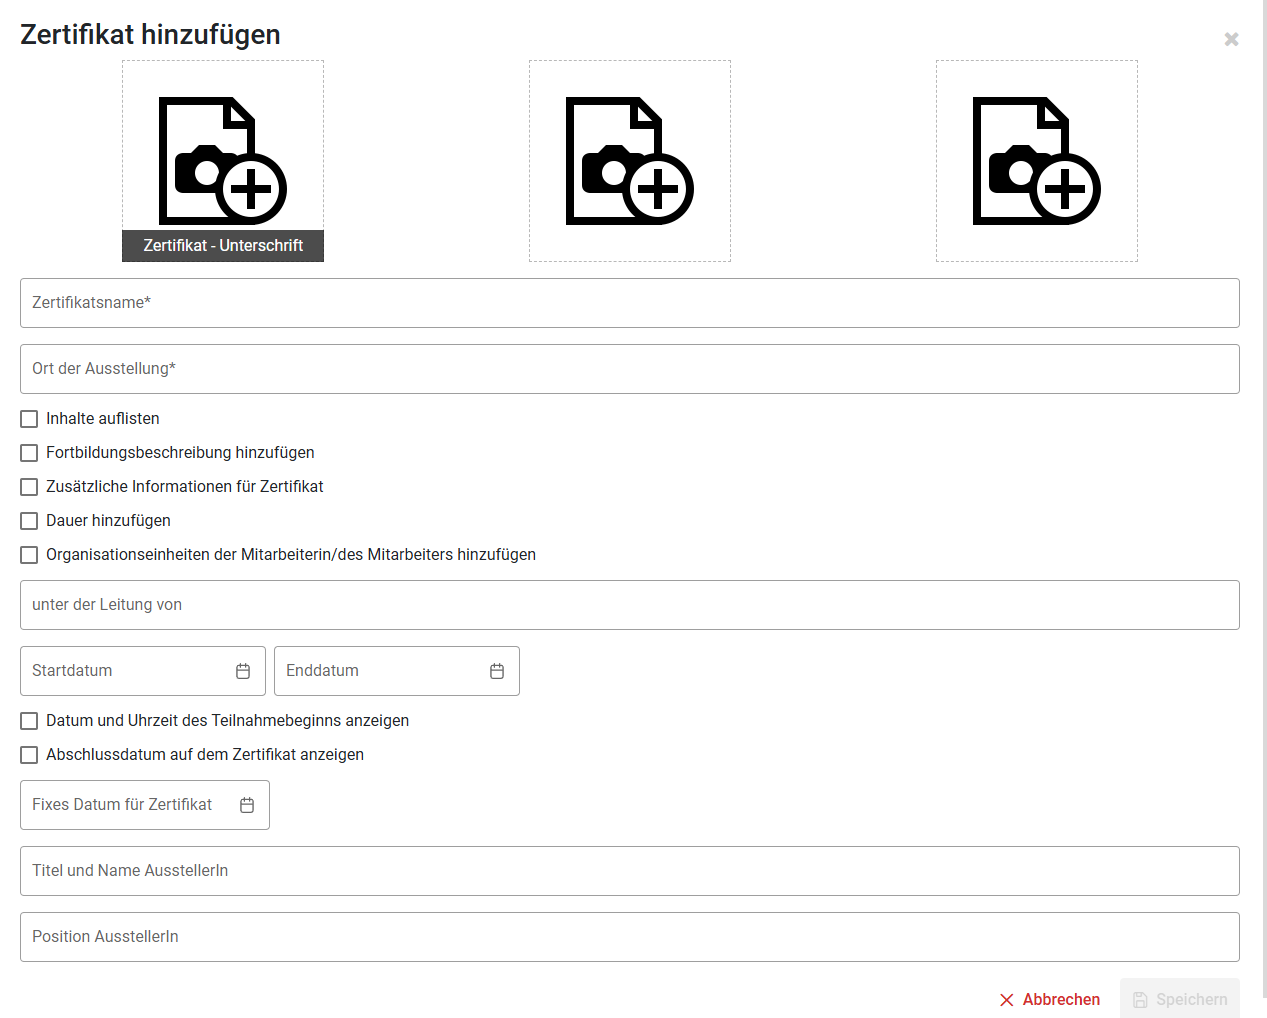This screenshot has height=1018, width=1267.
Task: Toggle Zusätzliche Informationen für Zertifikat
Action: click(30, 487)
